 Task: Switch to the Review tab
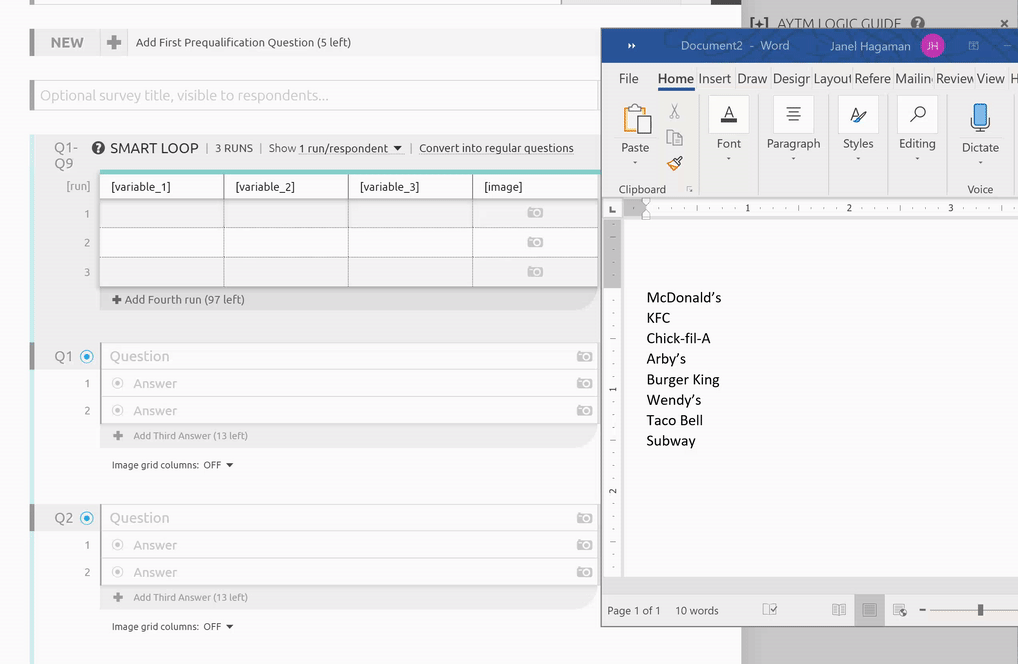(954, 79)
